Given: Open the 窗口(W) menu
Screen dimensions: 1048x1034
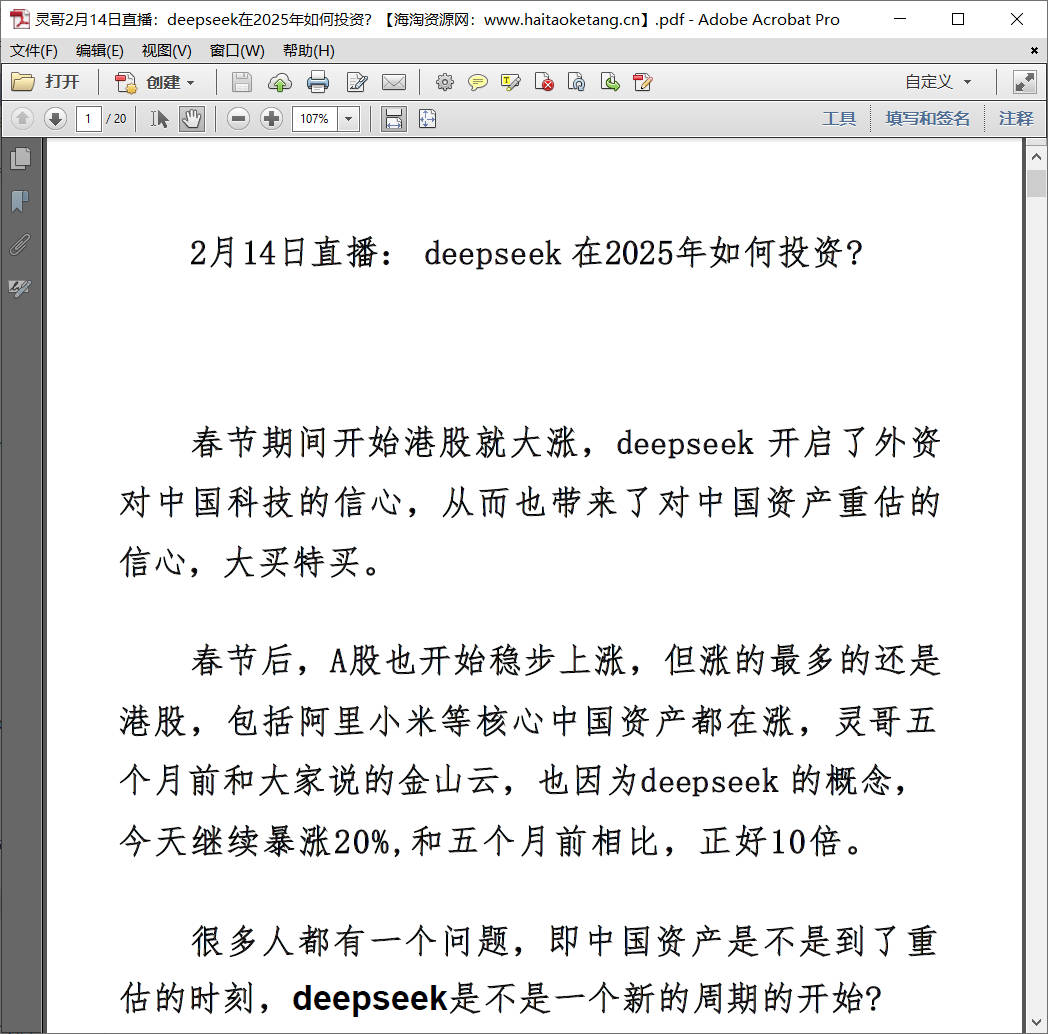Looking at the screenshot, I should pyautogui.click(x=237, y=51).
